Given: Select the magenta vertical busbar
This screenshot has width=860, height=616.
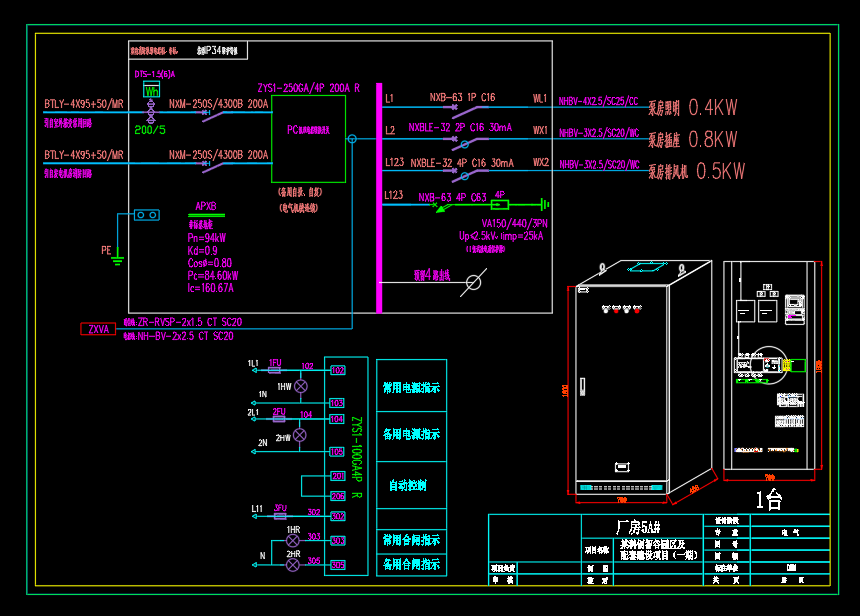Looking at the screenshot, I should click(x=379, y=198).
